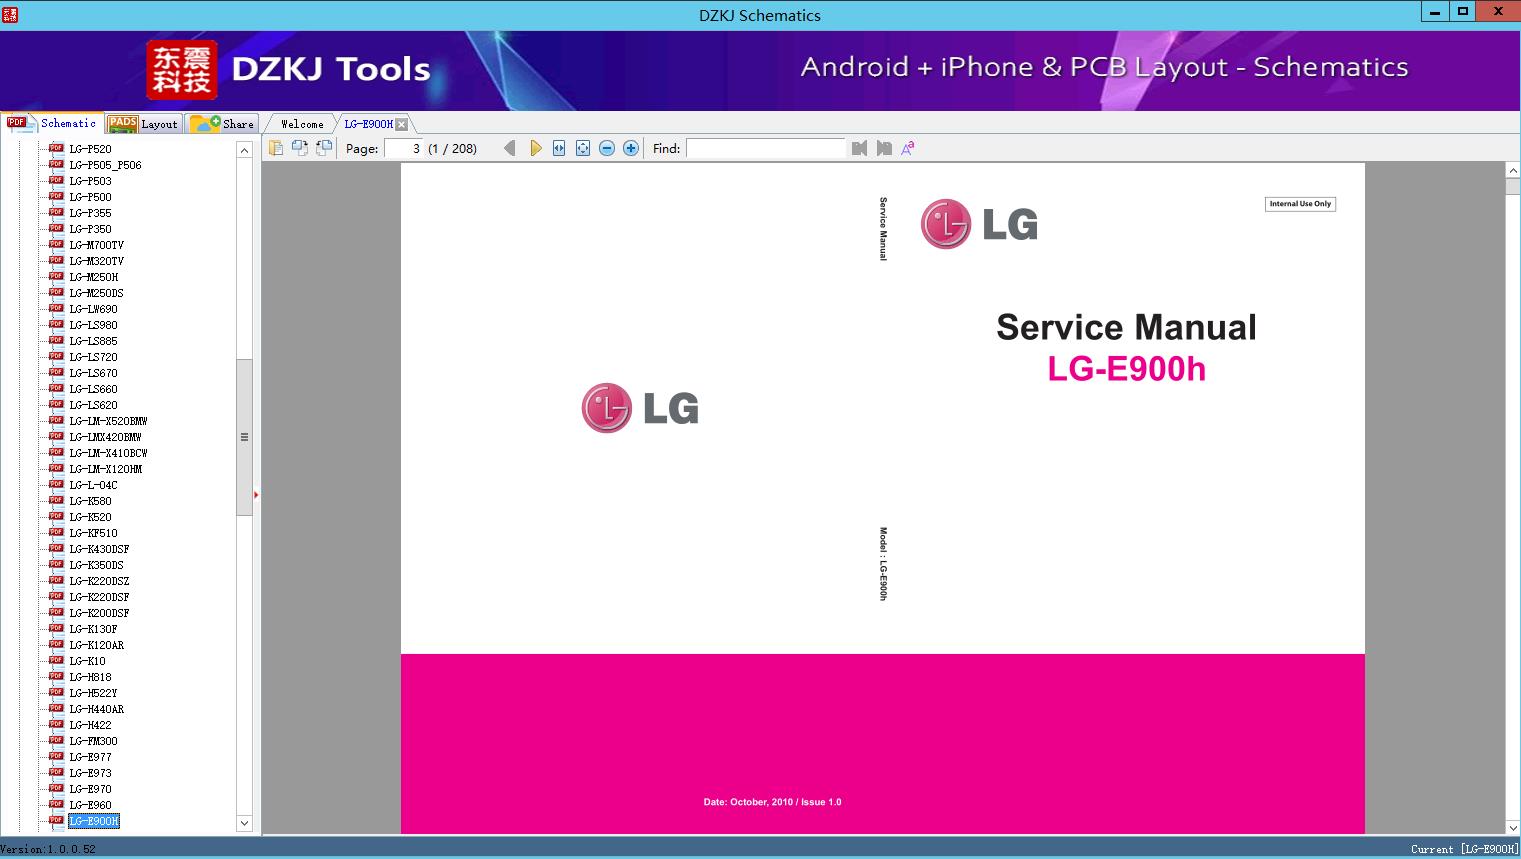Go to the previous page
Viewport: 1521px width, 859px height.
coord(510,148)
